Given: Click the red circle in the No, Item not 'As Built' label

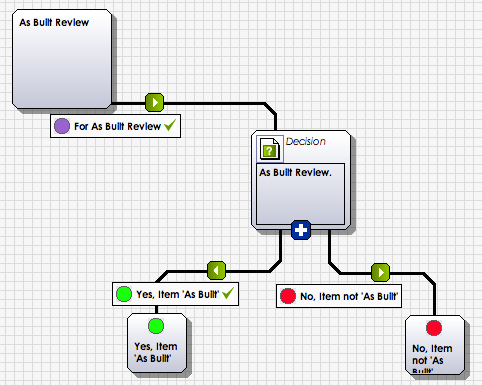Looking at the screenshot, I should 288,296.
